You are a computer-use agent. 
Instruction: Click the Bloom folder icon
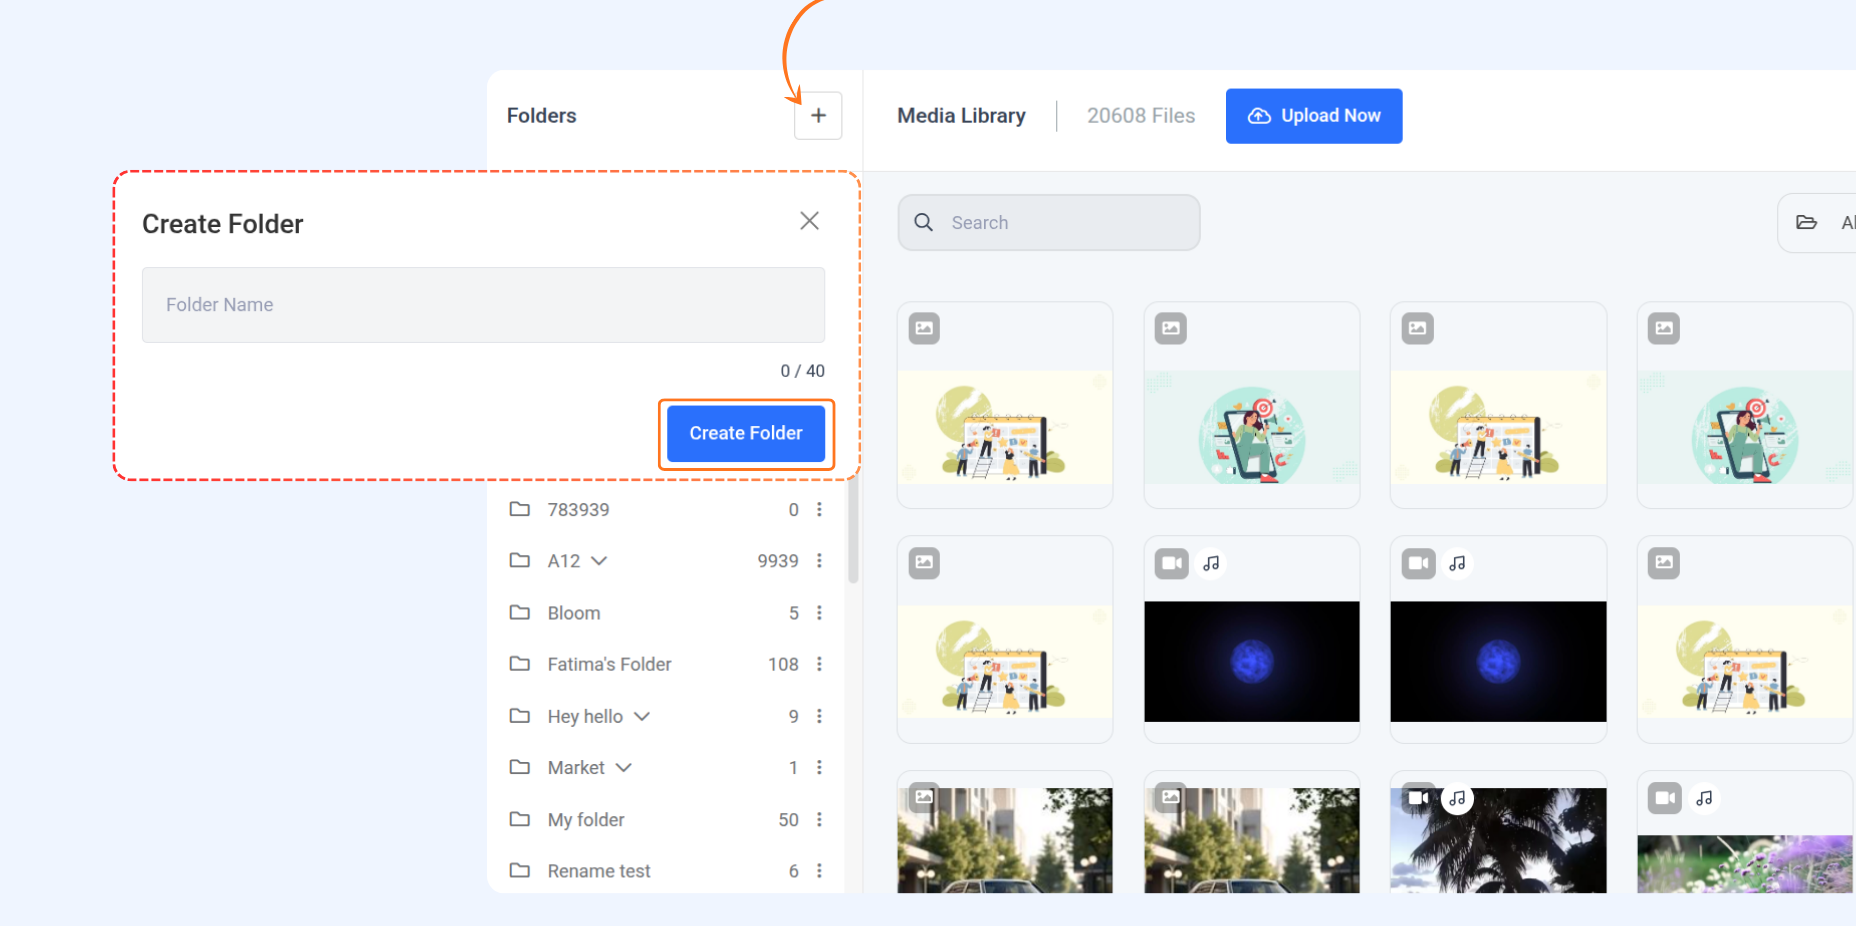coord(520,612)
